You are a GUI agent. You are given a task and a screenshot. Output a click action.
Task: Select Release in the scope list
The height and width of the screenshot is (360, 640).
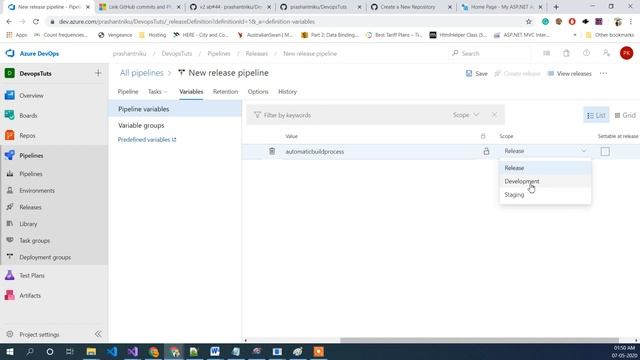coord(545,168)
